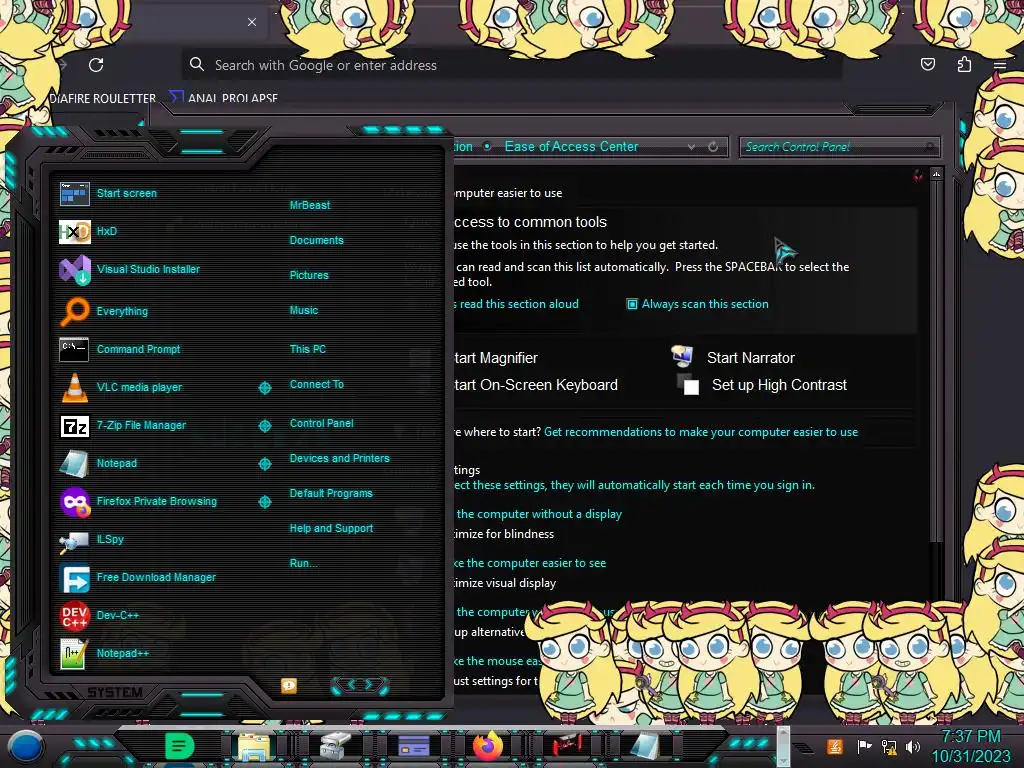Show hidden tray icons arrow

pyautogui.click(x=803, y=748)
